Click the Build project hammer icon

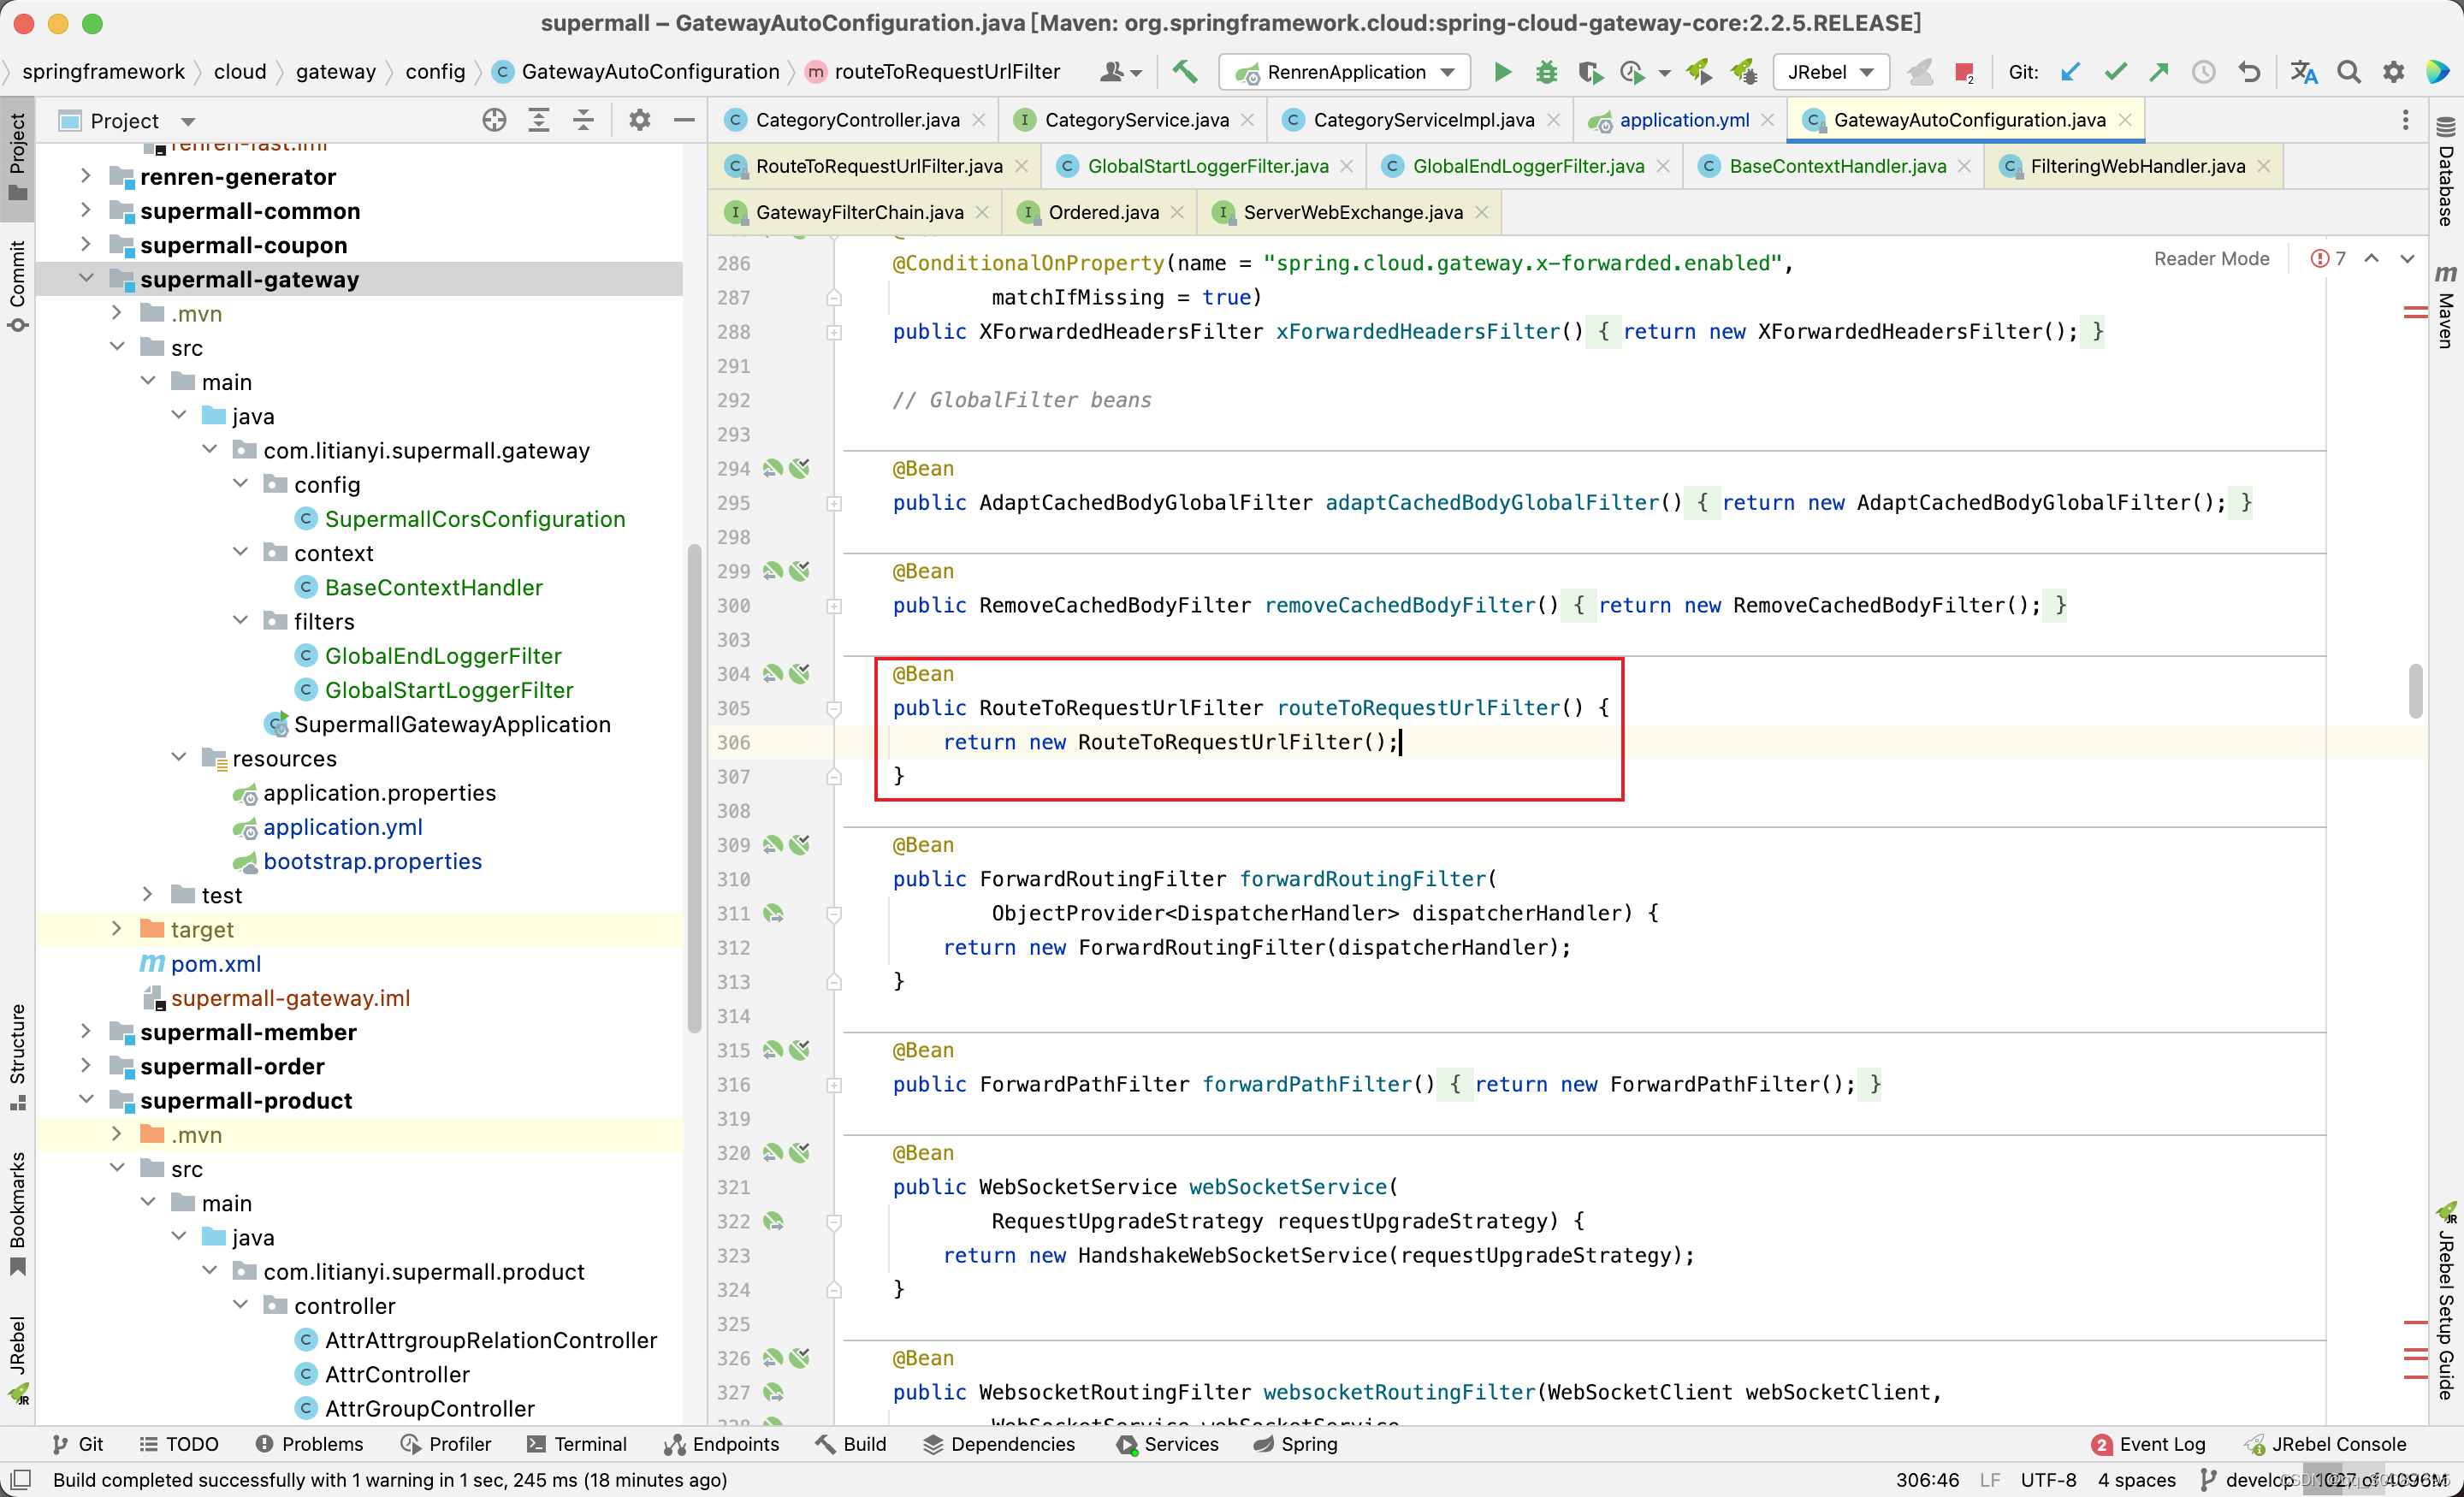coord(1184,72)
